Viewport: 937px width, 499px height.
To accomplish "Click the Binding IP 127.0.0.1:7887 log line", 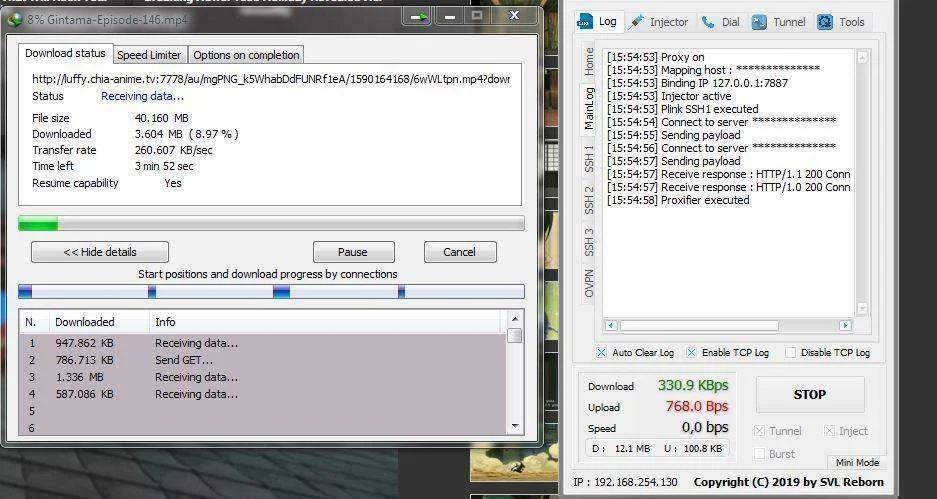I will pyautogui.click(x=697, y=83).
